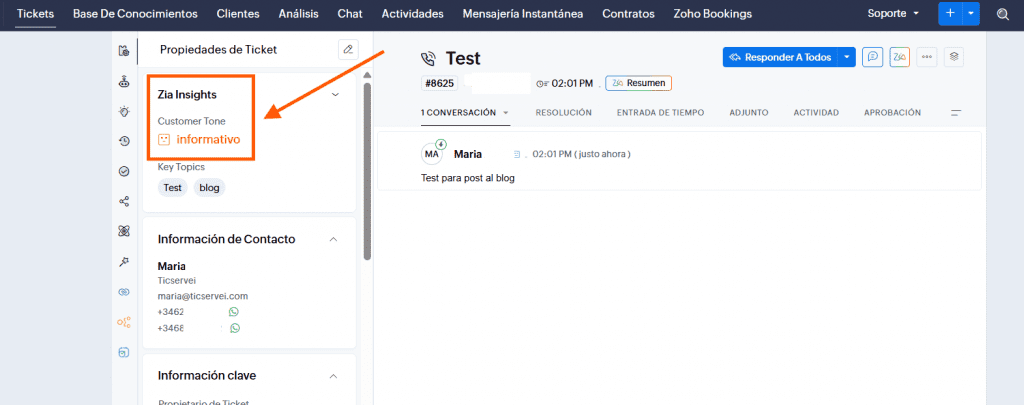Click the comment bubble icon

pos(872,57)
